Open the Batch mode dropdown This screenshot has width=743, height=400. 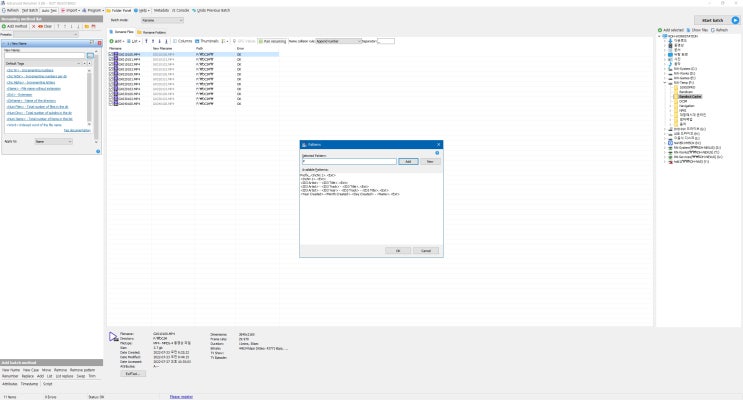(162, 20)
